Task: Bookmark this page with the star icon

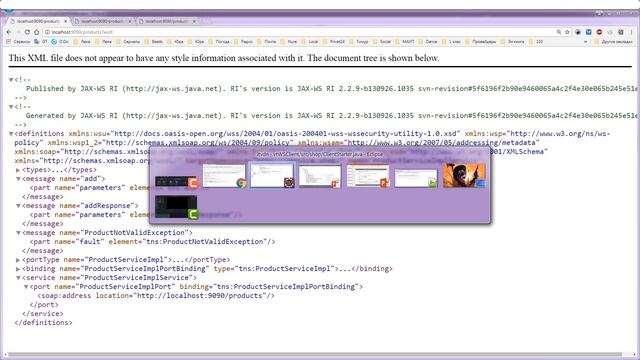Action: point(567,32)
